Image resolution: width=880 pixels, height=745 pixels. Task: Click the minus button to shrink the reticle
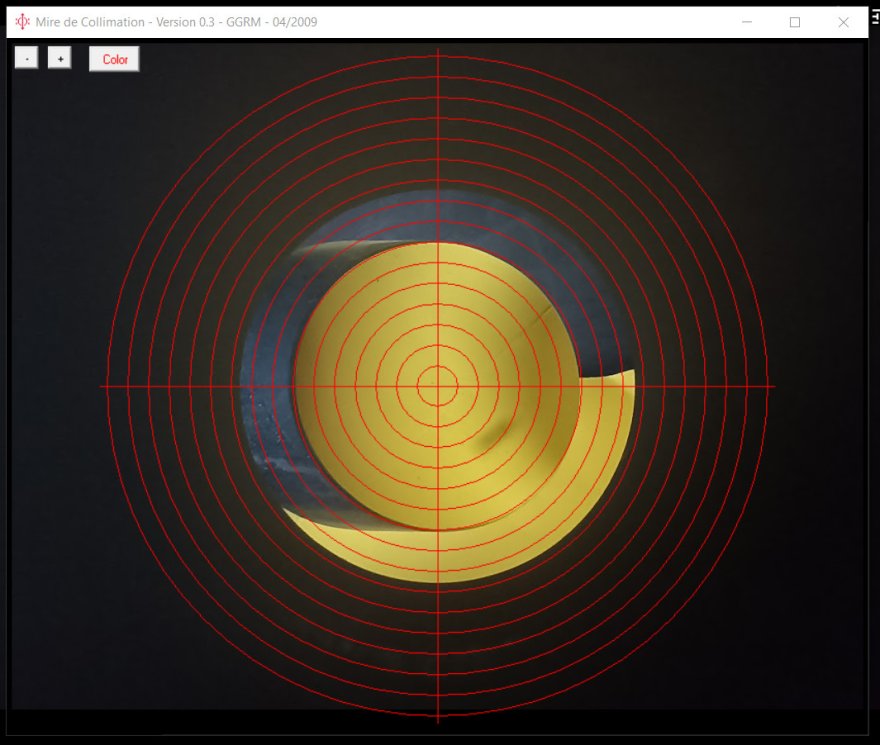26,59
